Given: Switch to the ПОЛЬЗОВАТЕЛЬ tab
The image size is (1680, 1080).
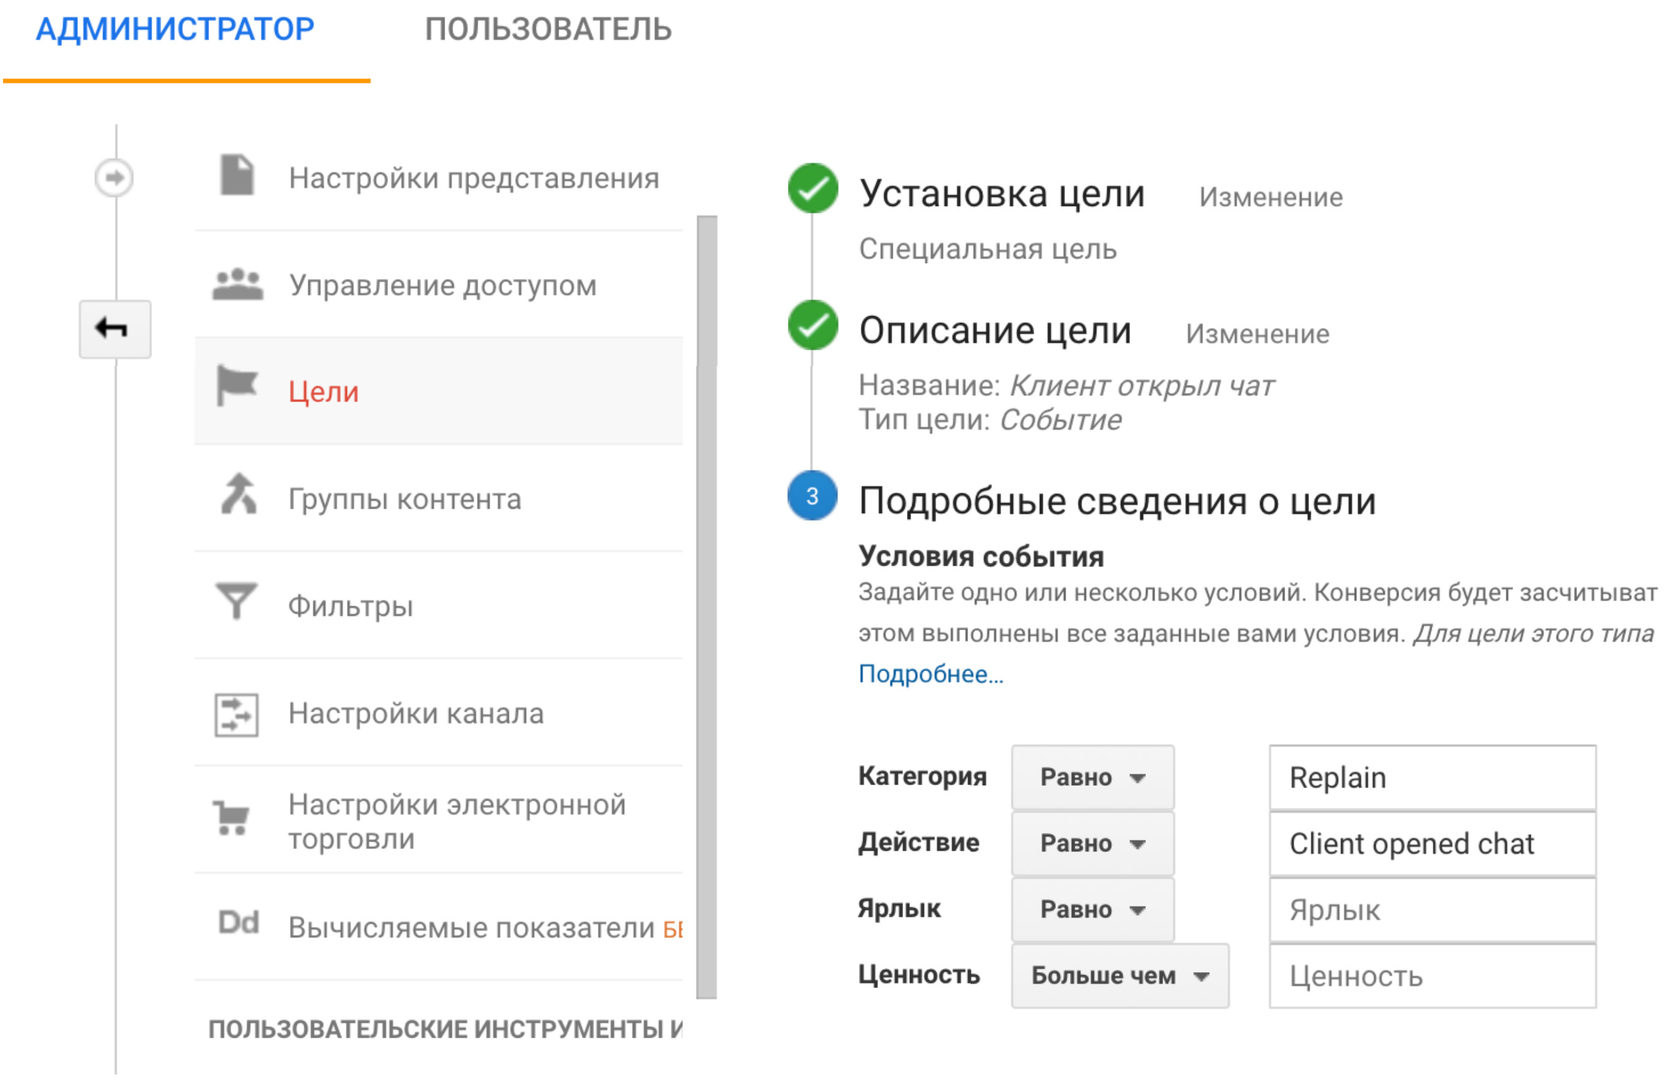Looking at the screenshot, I should point(548,29).
